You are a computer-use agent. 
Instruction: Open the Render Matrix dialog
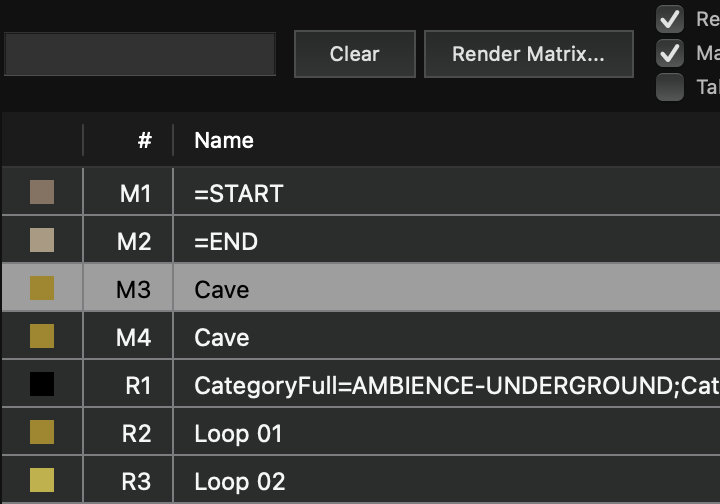coord(528,54)
